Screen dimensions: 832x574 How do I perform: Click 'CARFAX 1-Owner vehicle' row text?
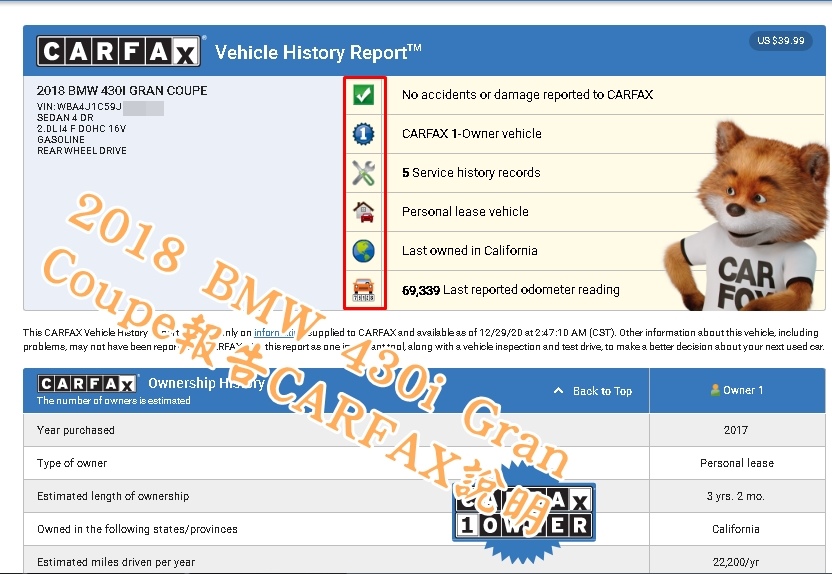click(472, 134)
